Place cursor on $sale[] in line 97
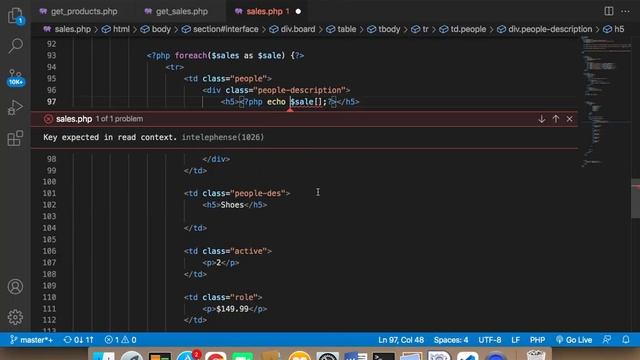The image size is (640, 360). (x=305, y=102)
